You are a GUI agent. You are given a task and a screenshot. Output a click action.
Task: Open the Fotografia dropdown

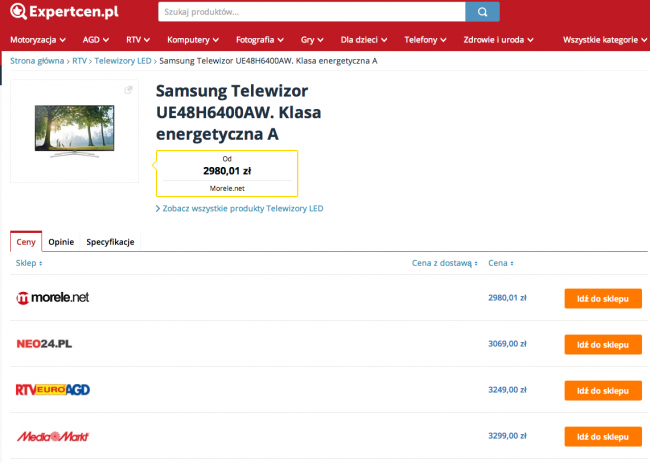(x=260, y=40)
